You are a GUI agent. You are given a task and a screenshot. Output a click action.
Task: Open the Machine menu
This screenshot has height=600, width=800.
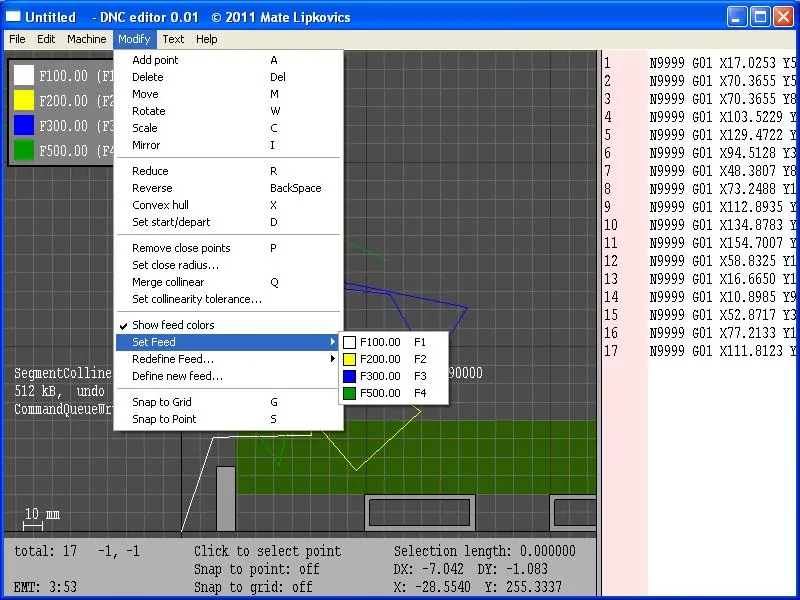tap(87, 39)
